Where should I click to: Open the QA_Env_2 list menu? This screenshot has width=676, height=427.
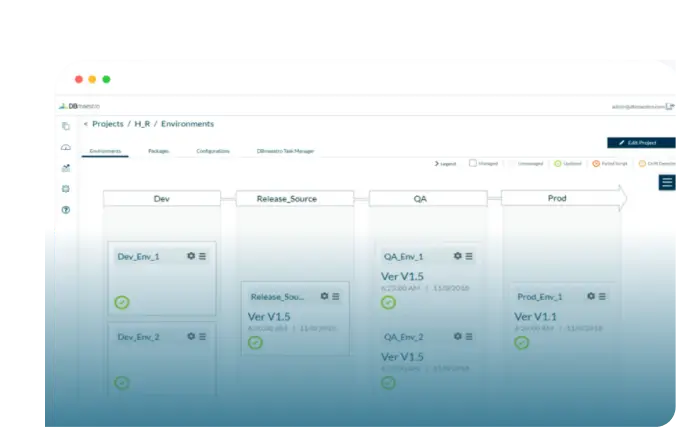[x=469, y=336]
